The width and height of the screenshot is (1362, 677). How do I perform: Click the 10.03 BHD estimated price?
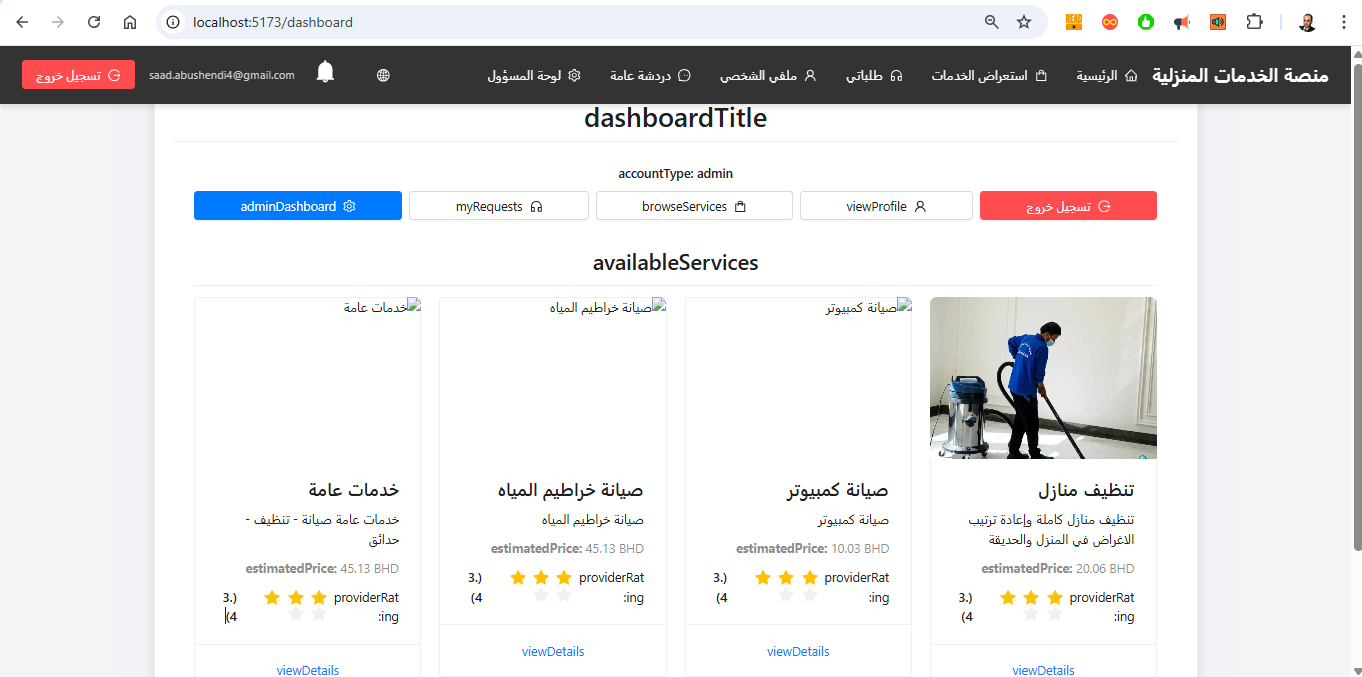coord(860,548)
